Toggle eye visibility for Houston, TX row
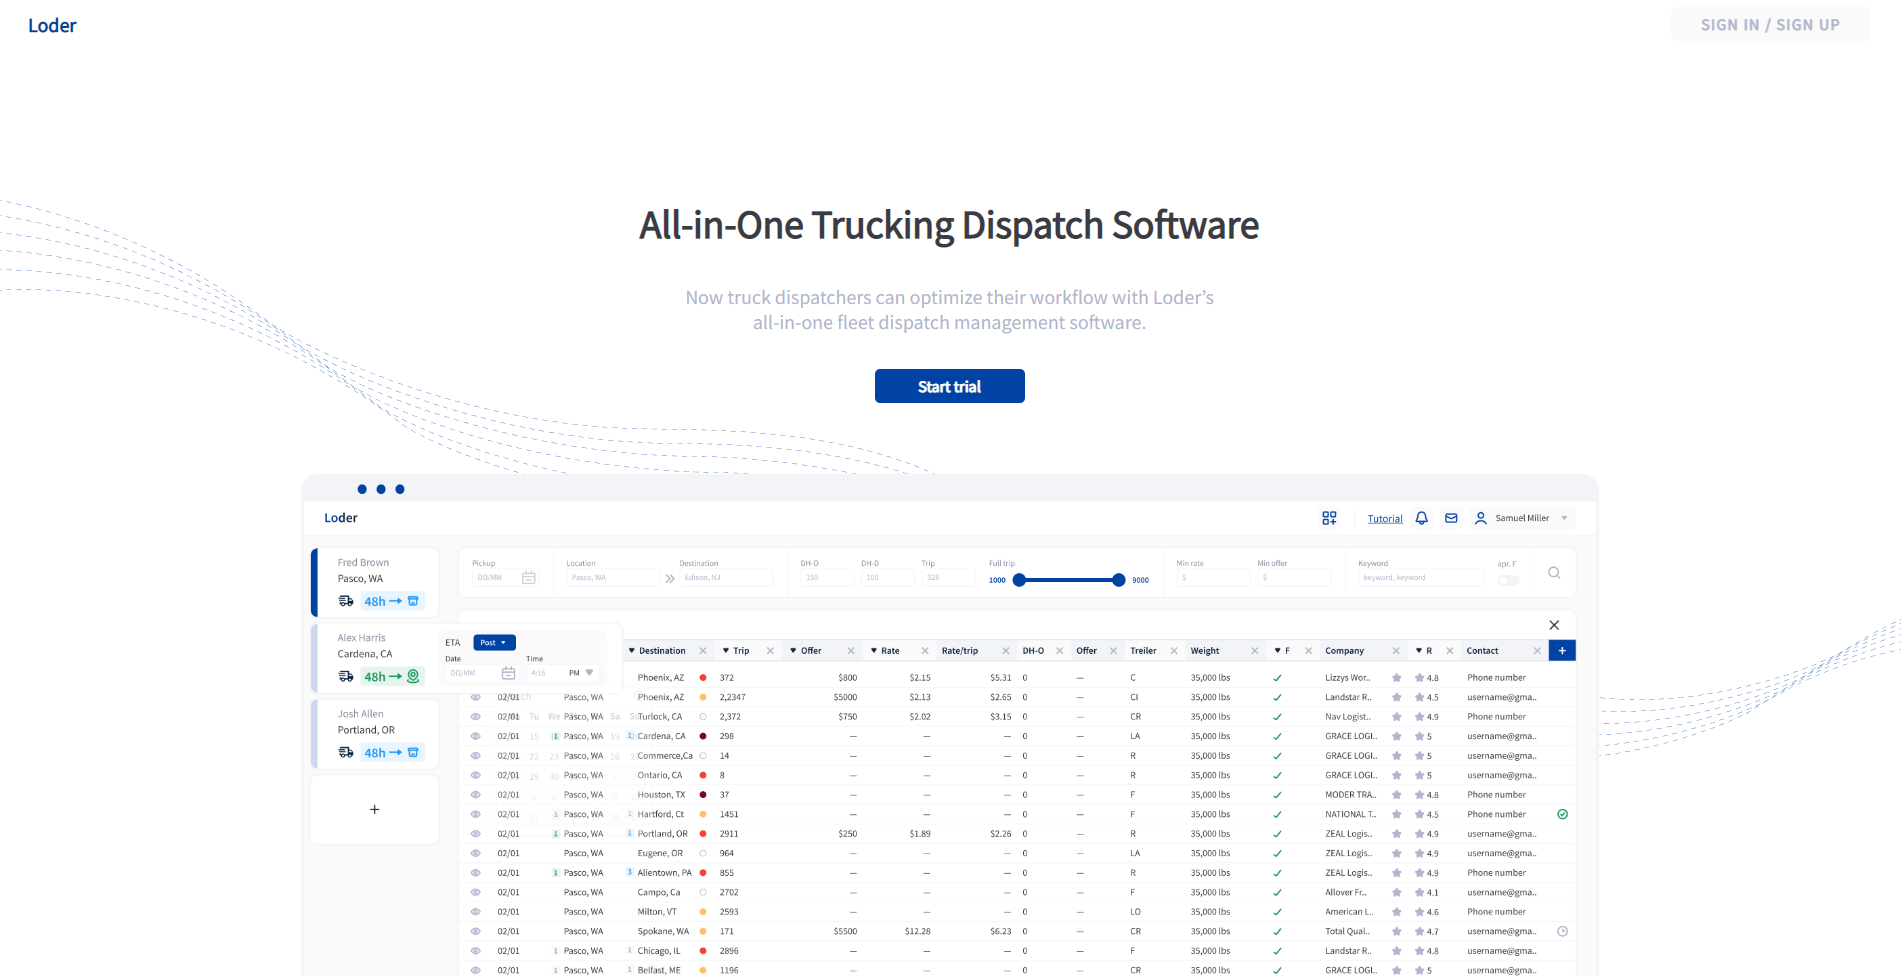The height and width of the screenshot is (976, 1901). (476, 795)
